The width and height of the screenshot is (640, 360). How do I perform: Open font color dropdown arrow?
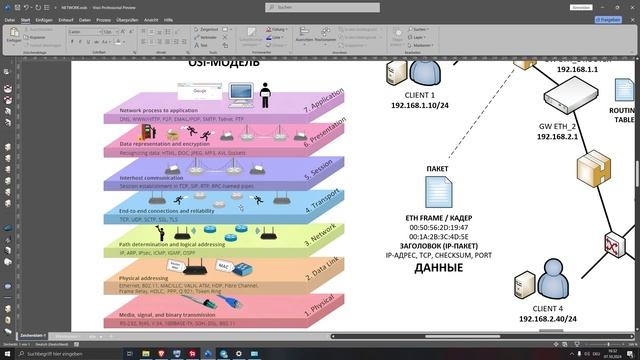click(124, 42)
